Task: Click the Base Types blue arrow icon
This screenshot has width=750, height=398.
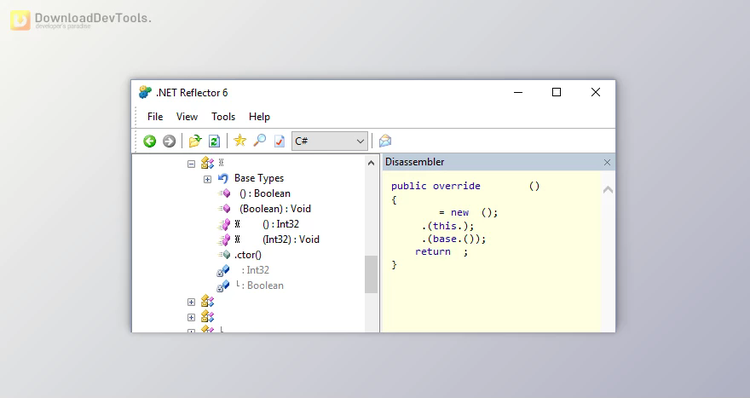Action: [223, 178]
